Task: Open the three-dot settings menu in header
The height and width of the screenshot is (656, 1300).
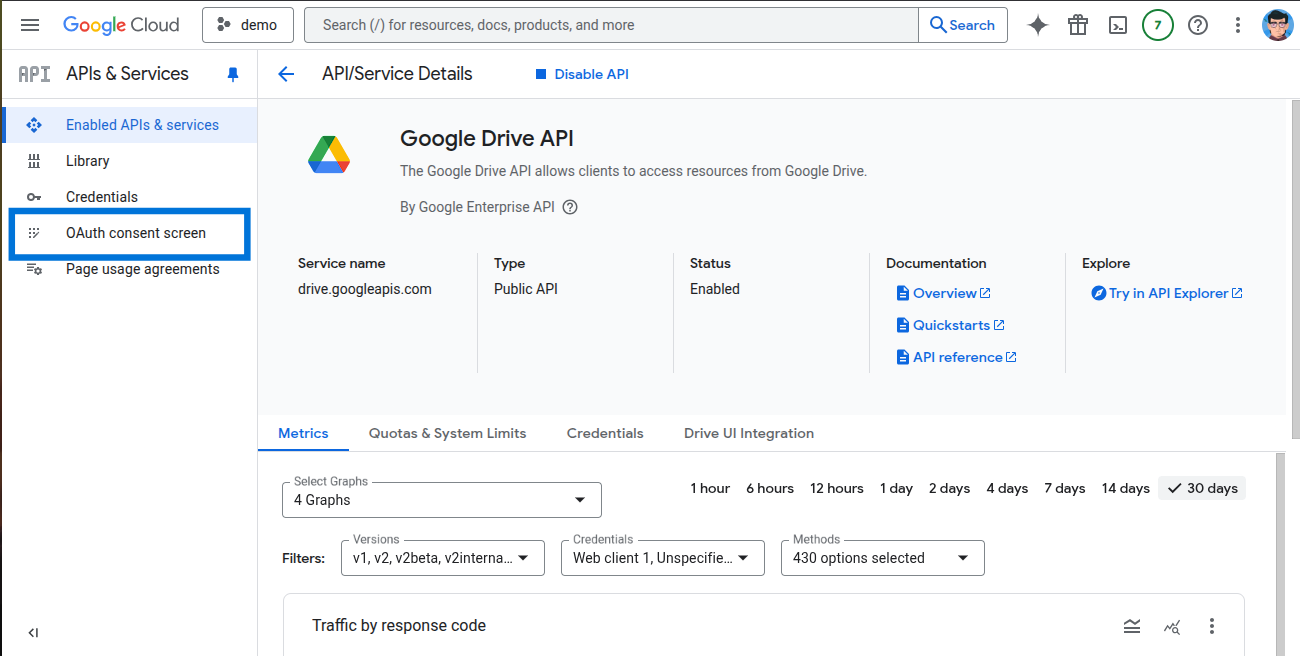Action: point(1238,25)
